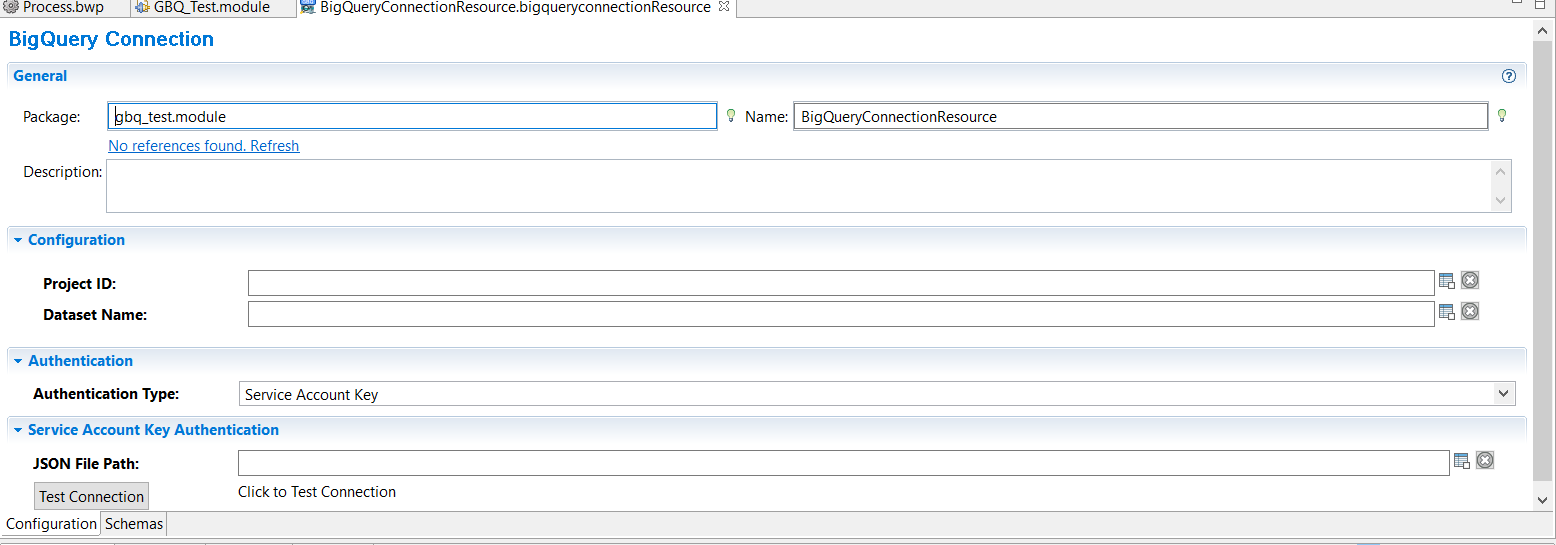Click the 'BigQuery Connection' heading
The height and width of the screenshot is (545, 1556).
point(111,39)
